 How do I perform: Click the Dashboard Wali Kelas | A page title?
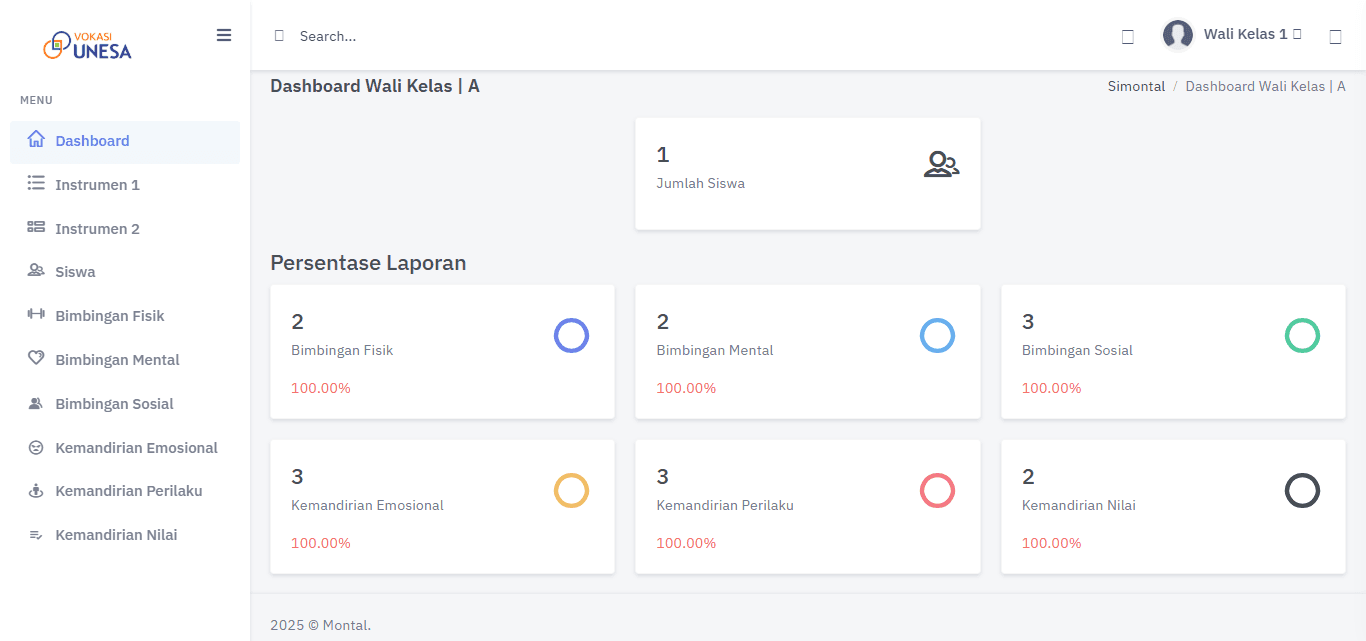point(375,86)
